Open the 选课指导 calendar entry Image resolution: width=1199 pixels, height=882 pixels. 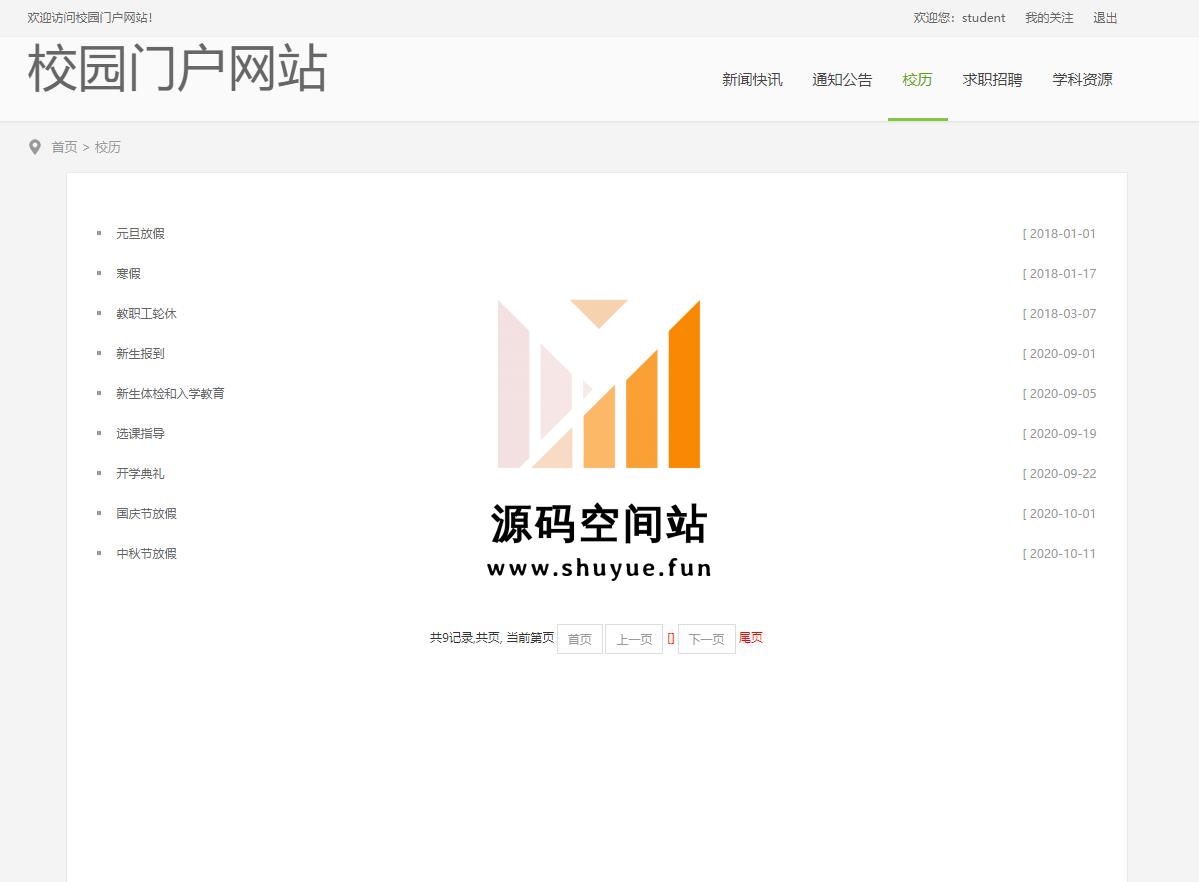pos(140,433)
